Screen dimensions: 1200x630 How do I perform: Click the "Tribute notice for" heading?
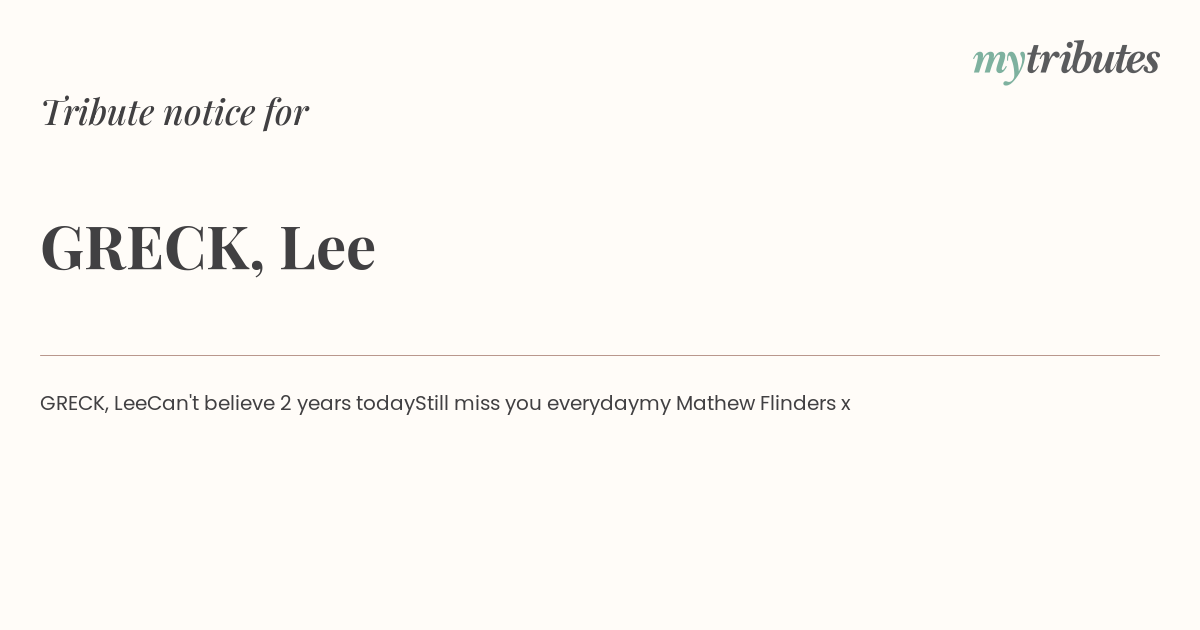point(175,112)
